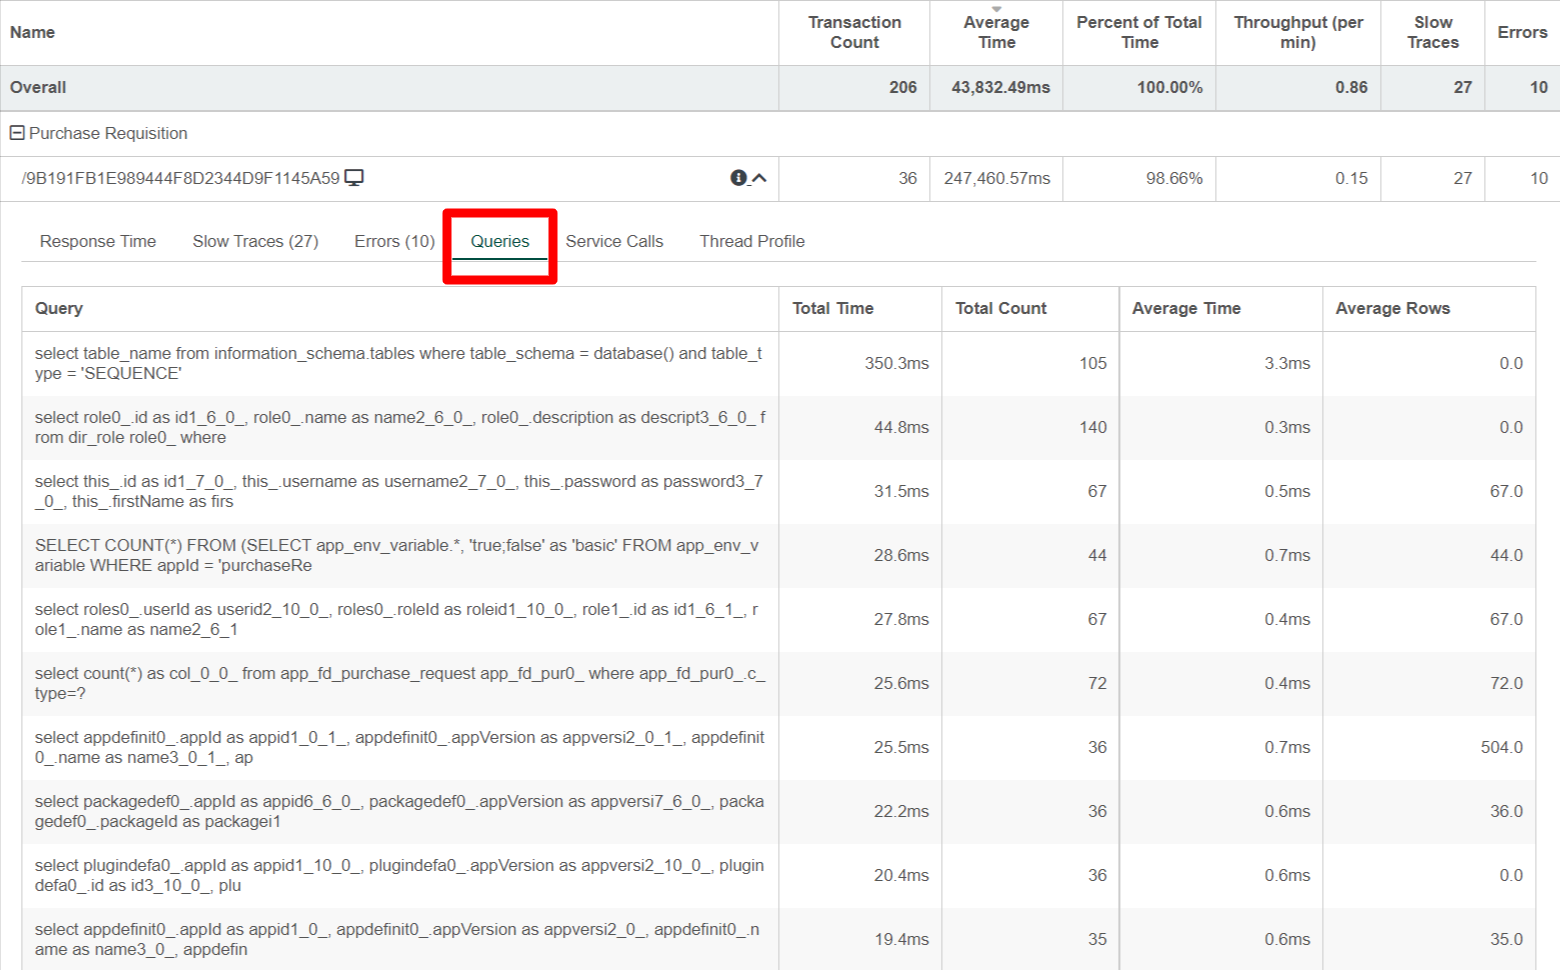Screen dimensions: 1560x970
Task: Select the Overall summary row
Action: coord(38,88)
